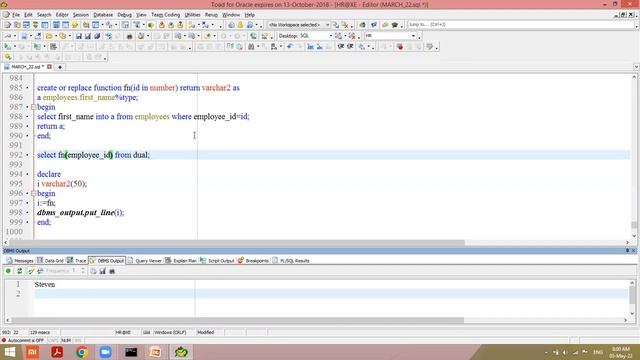This screenshot has height=360, width=640.
Task: Click the editor vertical scrollbar thumb
Action: click(x=634, y=225)
